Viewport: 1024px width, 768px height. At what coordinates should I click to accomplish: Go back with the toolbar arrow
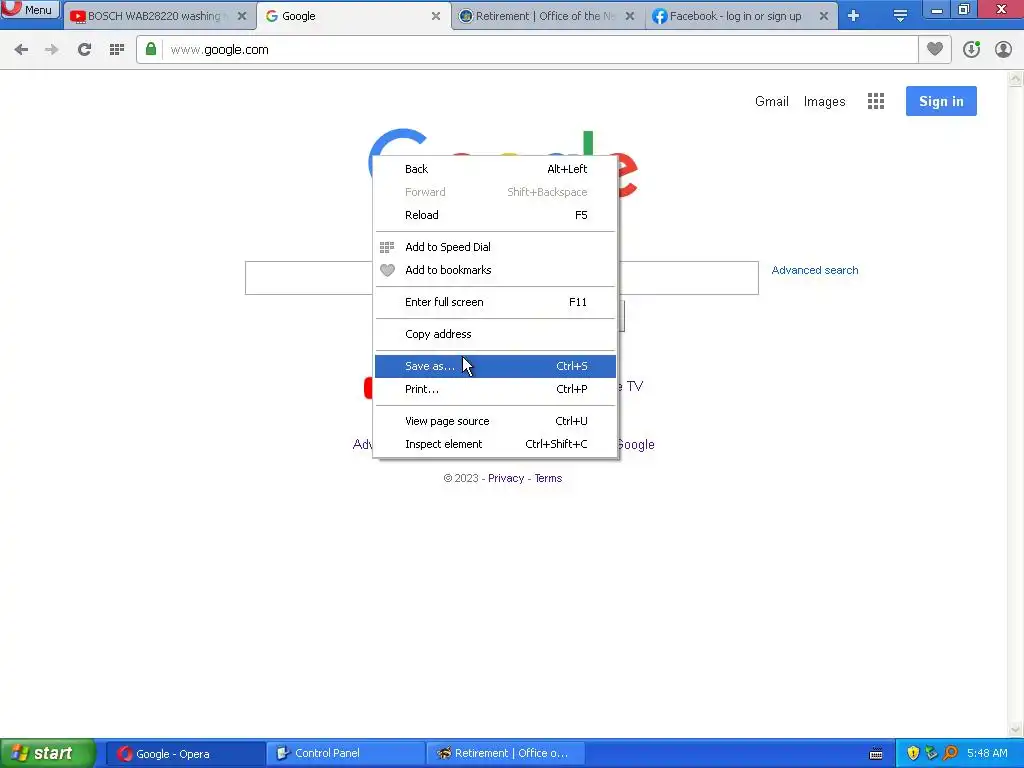click(21, 50)
